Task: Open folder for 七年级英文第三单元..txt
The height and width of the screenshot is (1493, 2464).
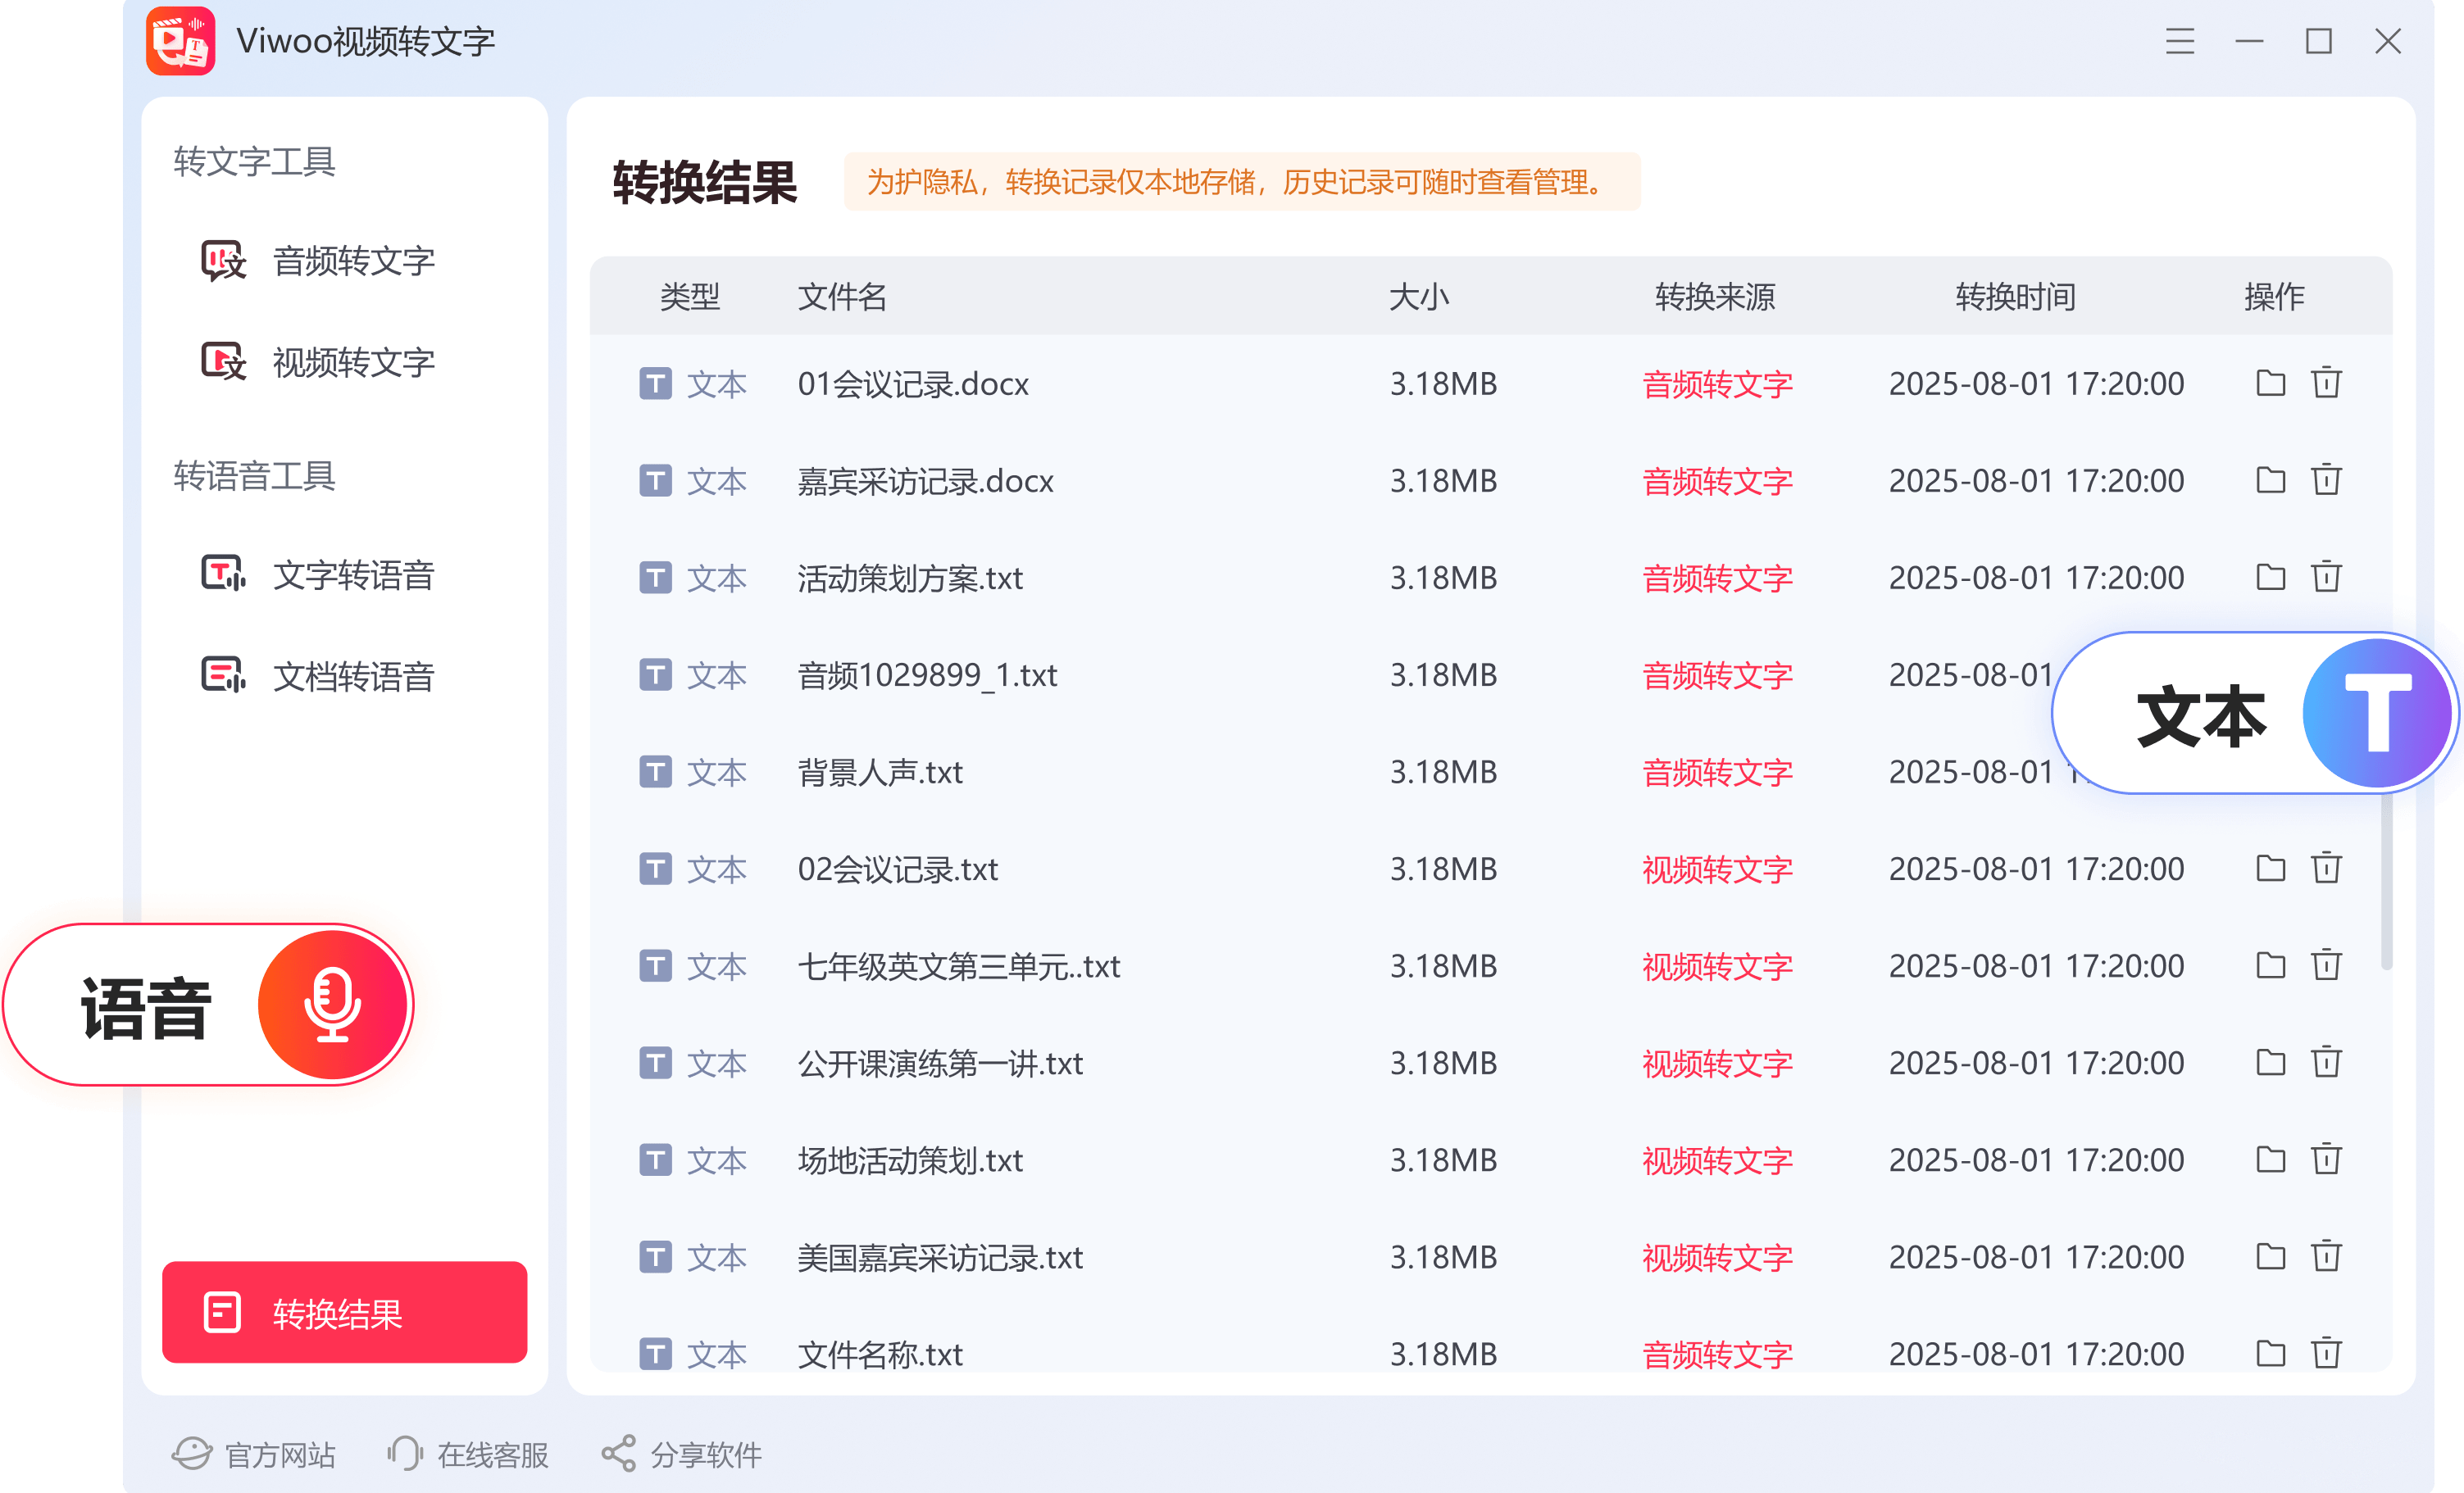Action: coord(2270,965)
